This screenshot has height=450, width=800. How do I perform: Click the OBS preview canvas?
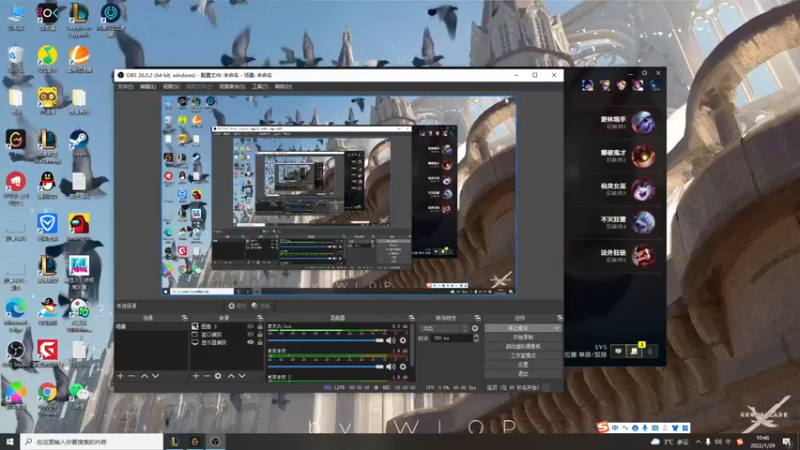339,195
